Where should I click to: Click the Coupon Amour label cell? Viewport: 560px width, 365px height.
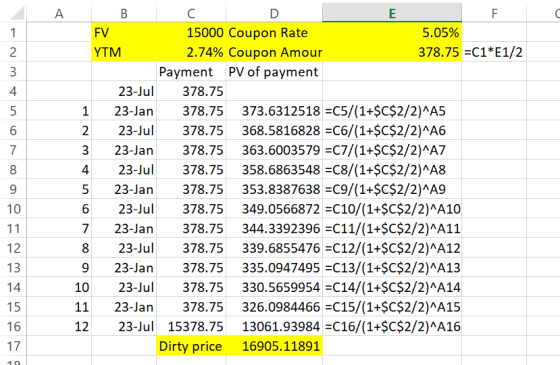(274, 52)
